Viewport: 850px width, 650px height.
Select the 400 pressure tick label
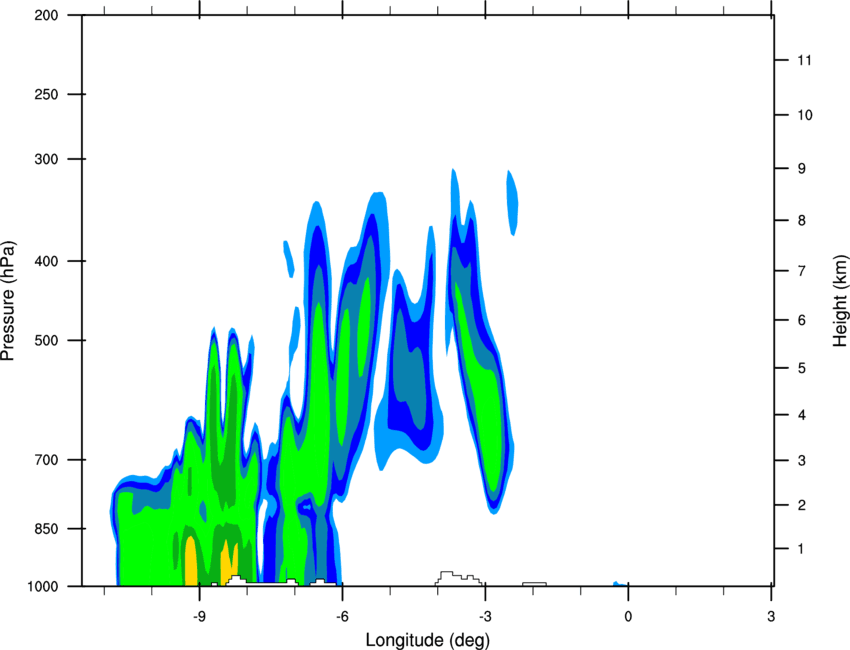pyautogui.click(x=46, y=261)
